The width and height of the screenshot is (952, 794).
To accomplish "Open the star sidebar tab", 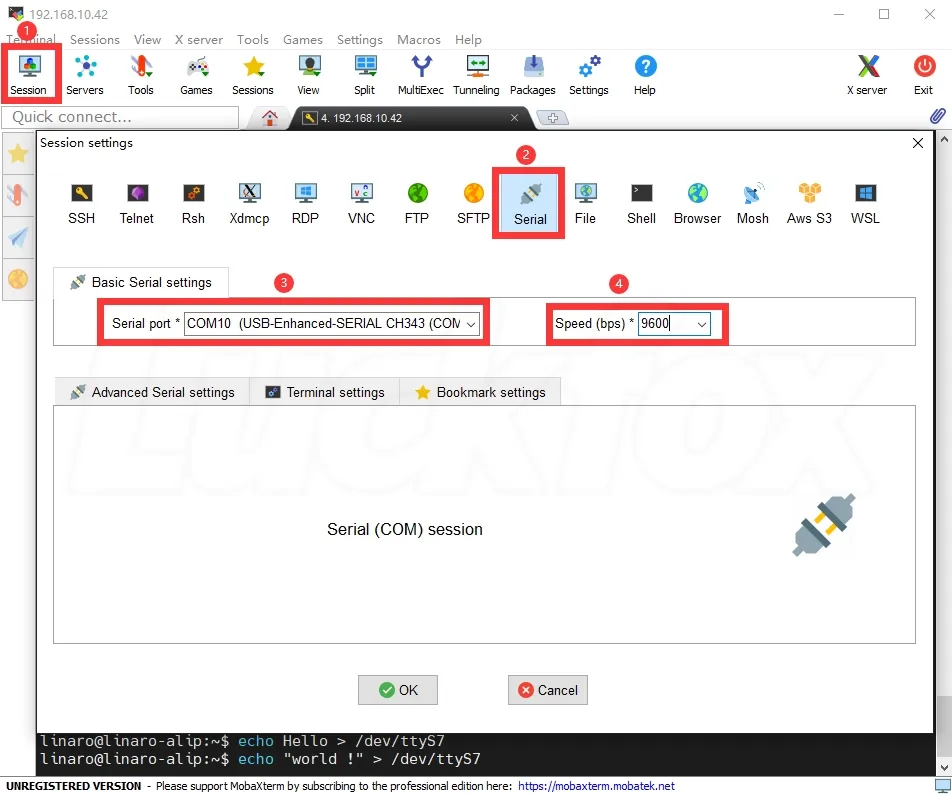I will 18,154.
